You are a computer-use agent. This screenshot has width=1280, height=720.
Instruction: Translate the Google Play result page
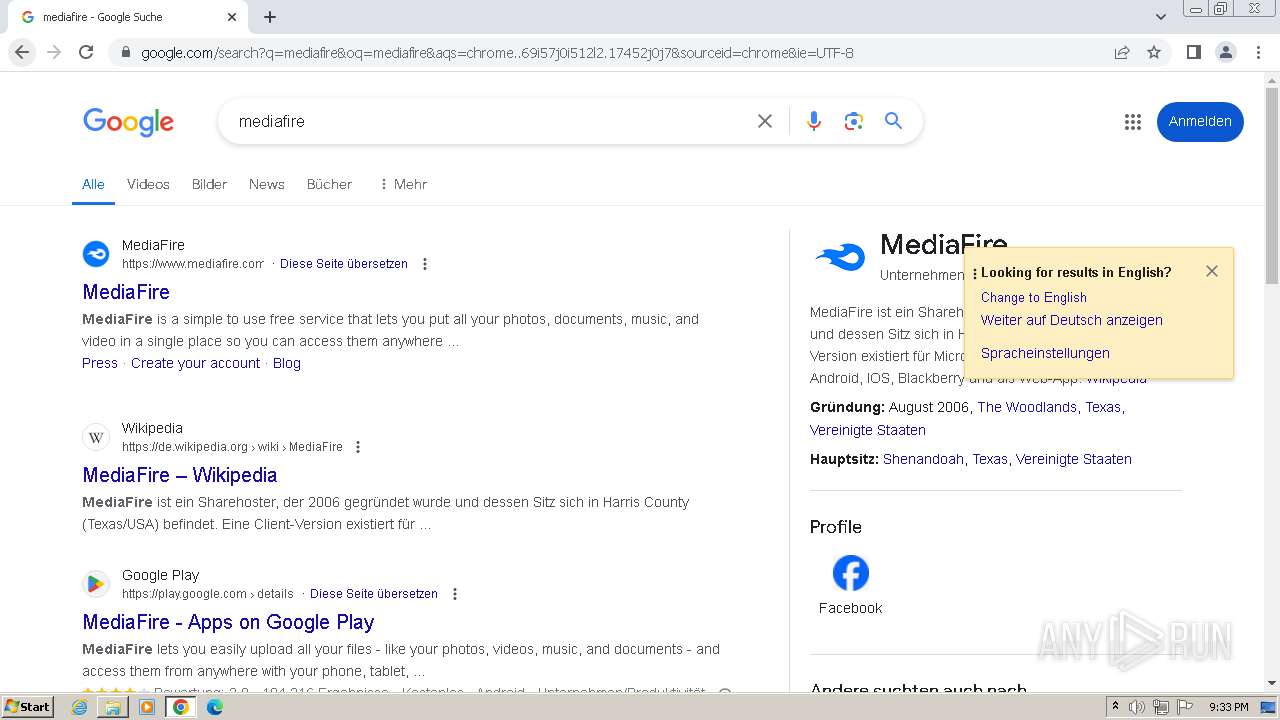(x=374, y=594)
